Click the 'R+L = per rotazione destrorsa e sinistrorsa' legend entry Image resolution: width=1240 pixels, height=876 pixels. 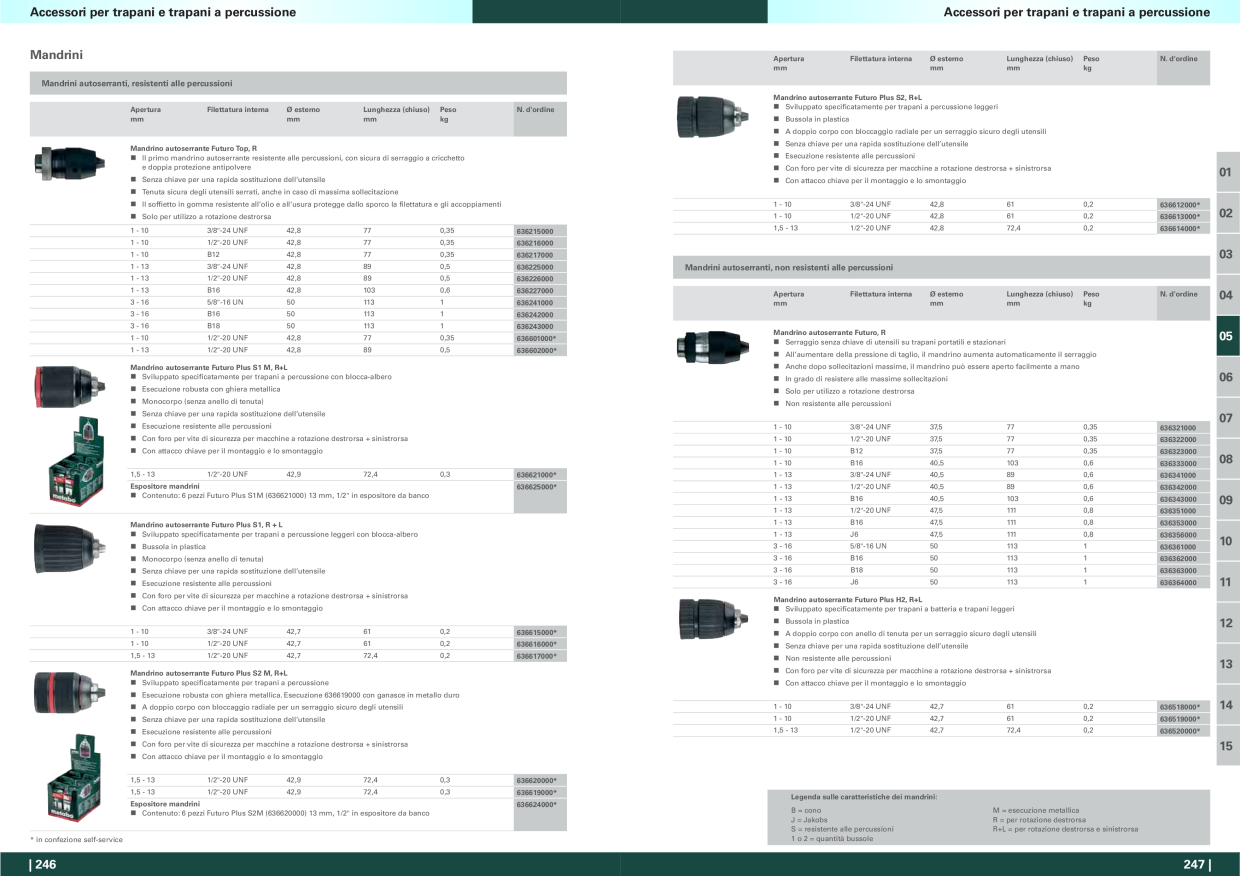pos(1065,829)
